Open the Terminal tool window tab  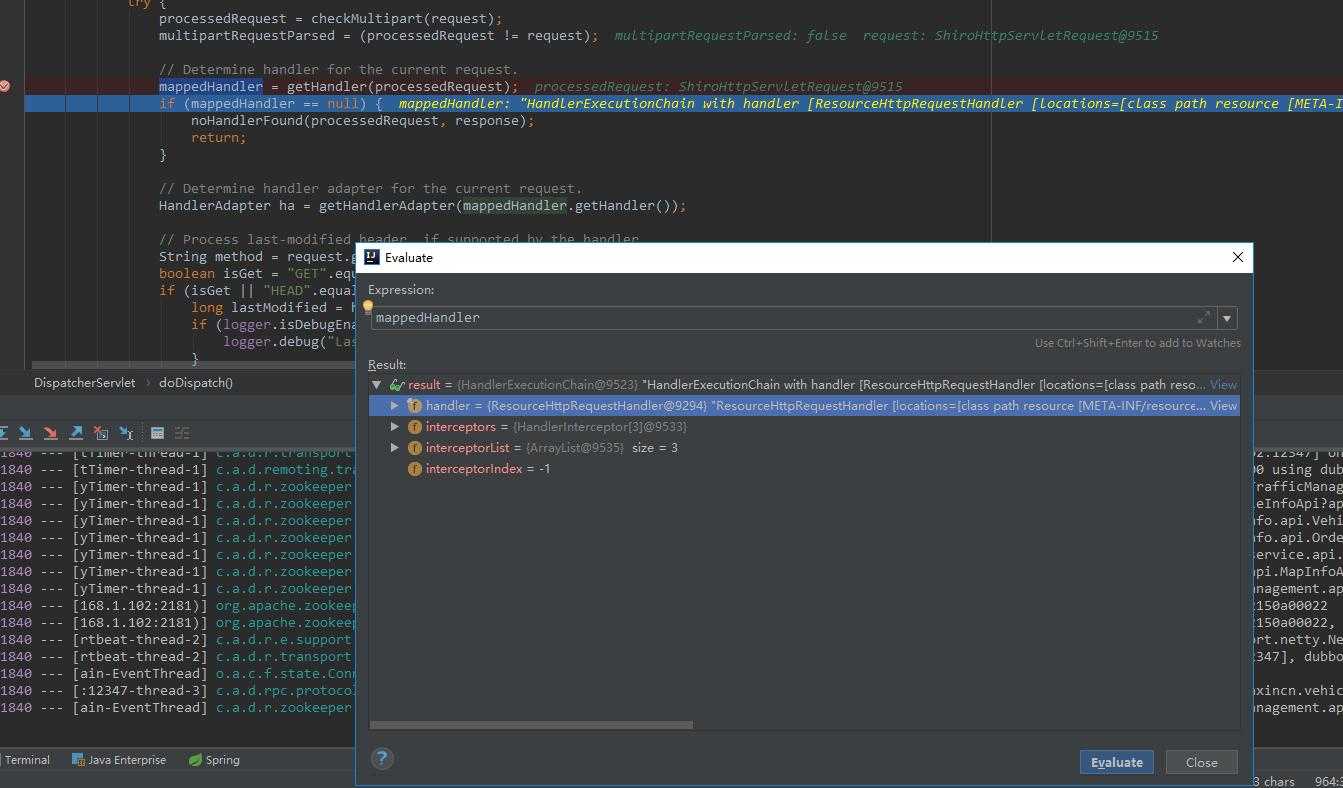pyautogui.click(x=25, y=760)
